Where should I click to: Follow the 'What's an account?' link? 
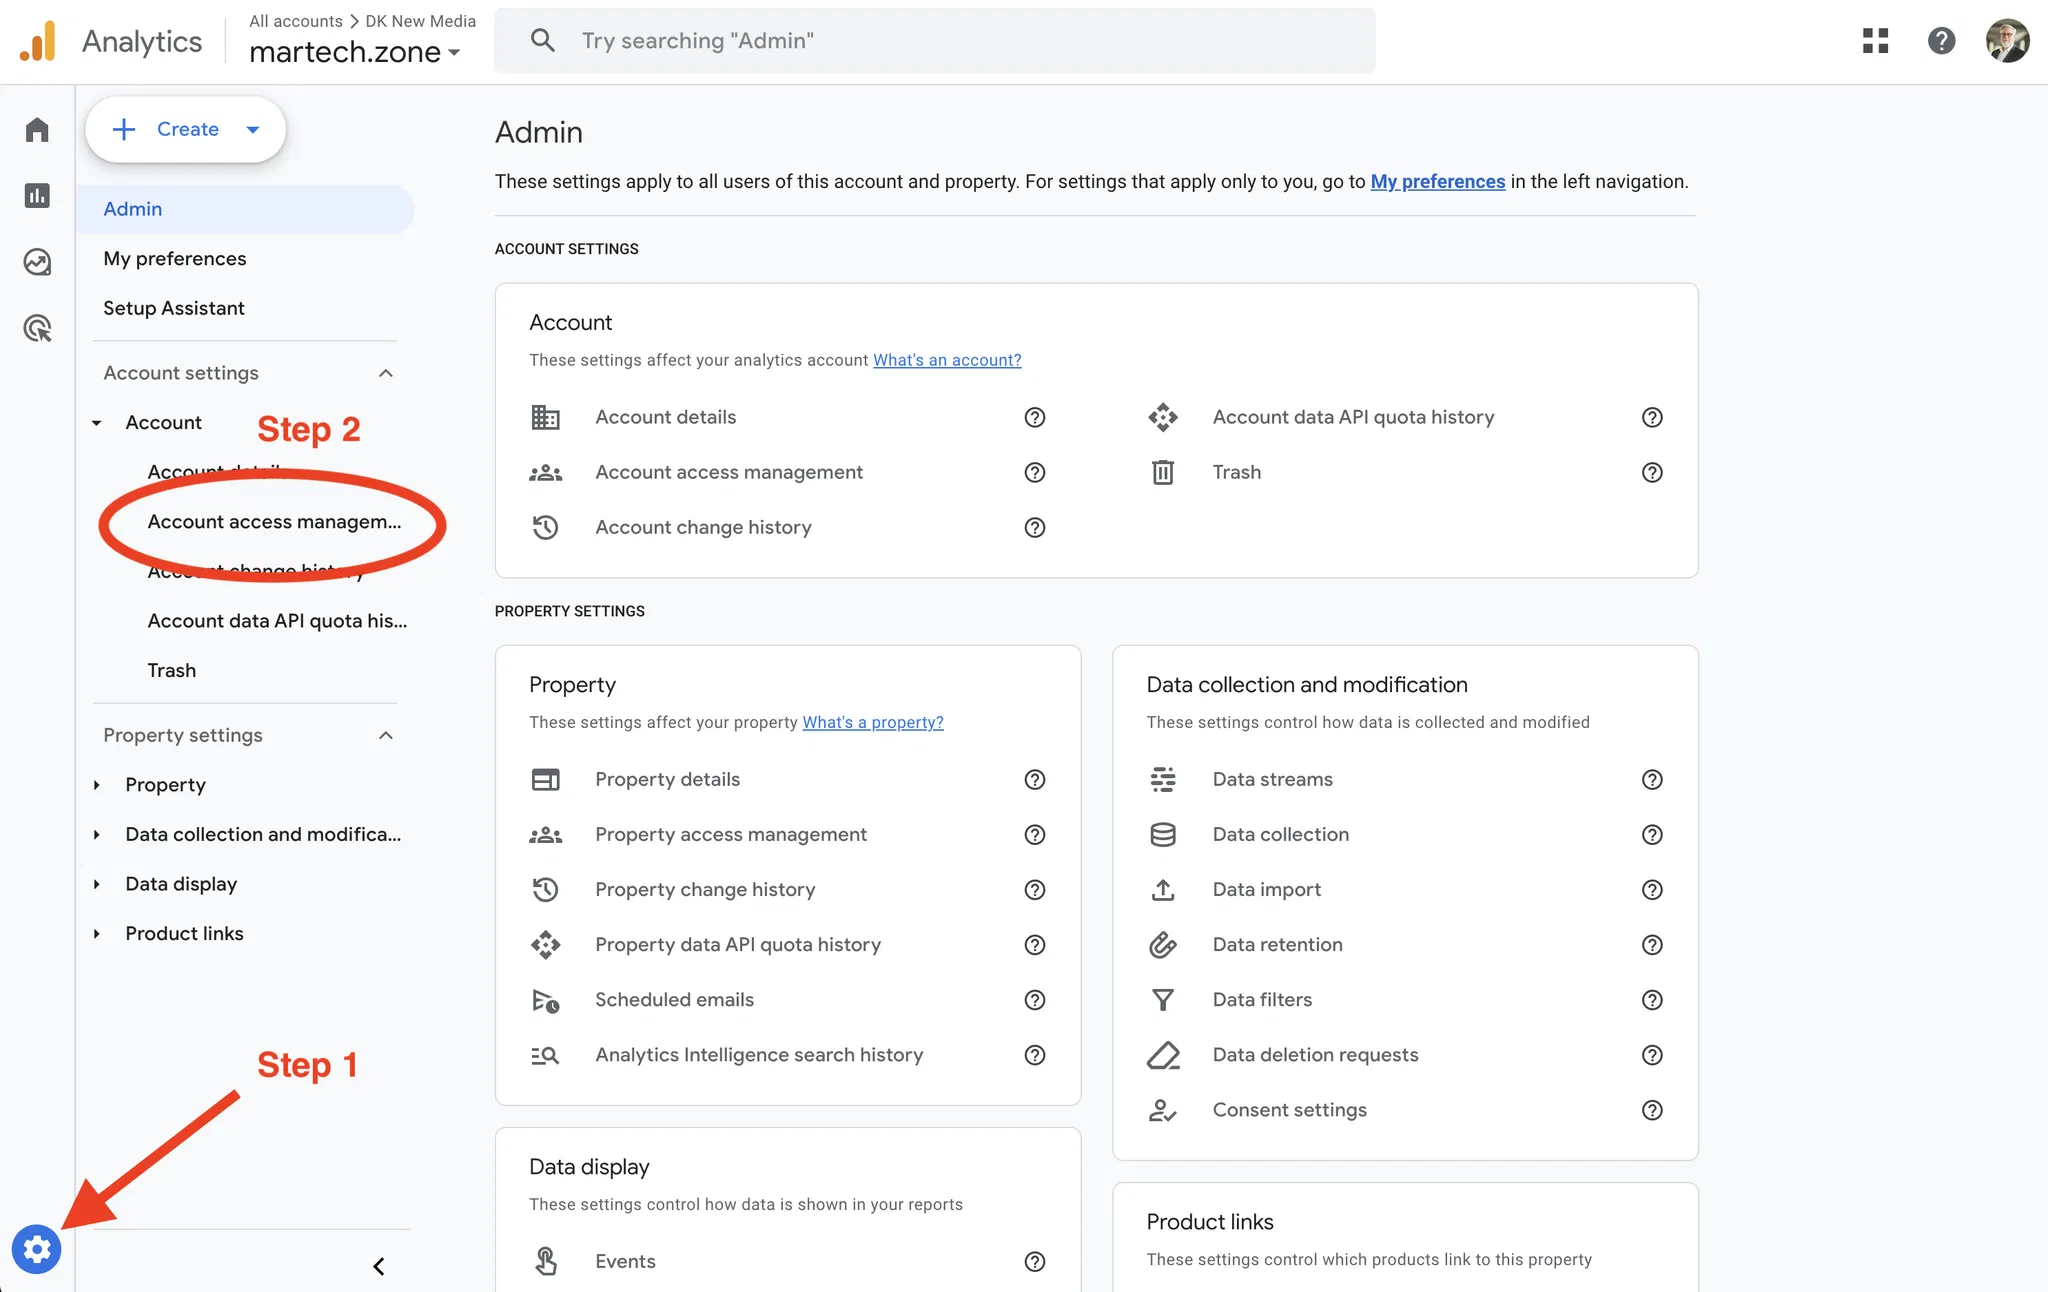pyautogui.click(x=947, y=360)
